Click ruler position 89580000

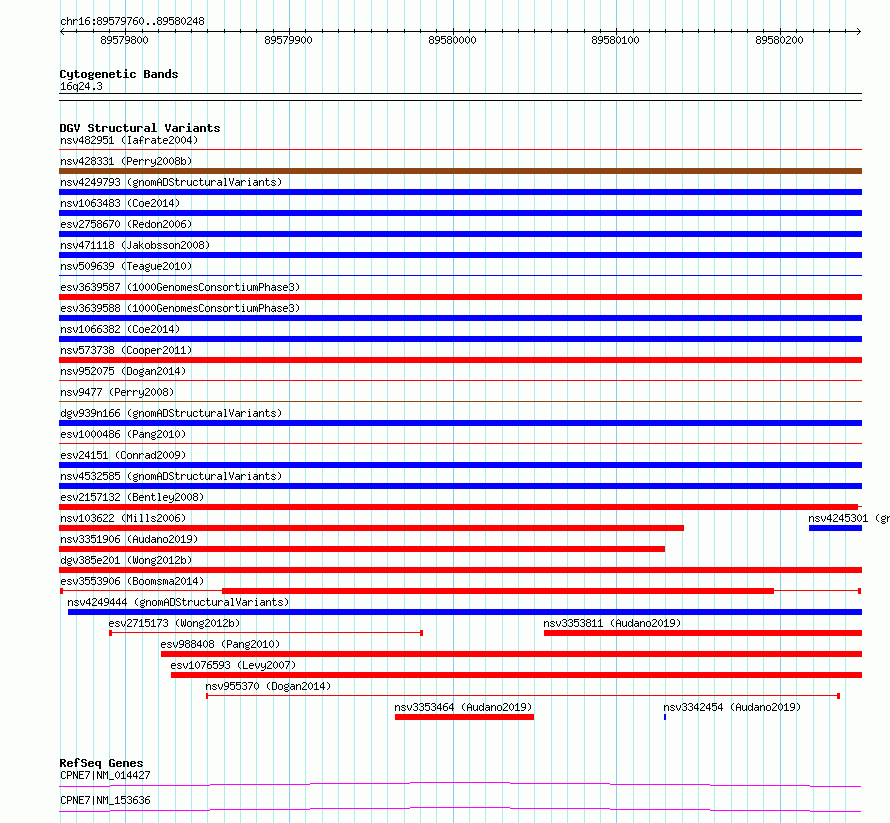[452, 40]
